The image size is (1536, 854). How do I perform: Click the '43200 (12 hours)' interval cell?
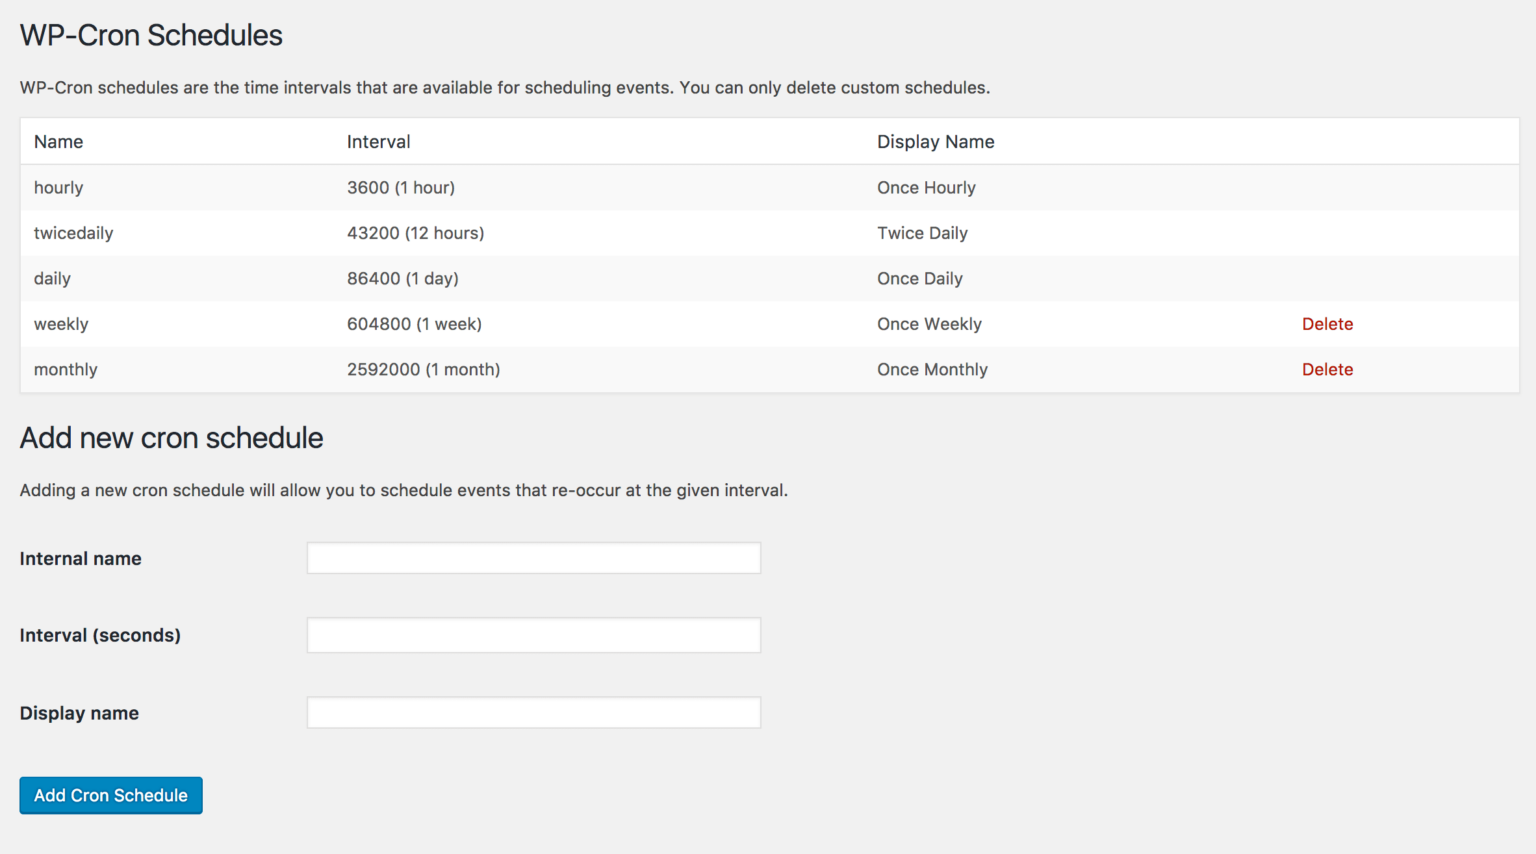click(x=415, y=233)
